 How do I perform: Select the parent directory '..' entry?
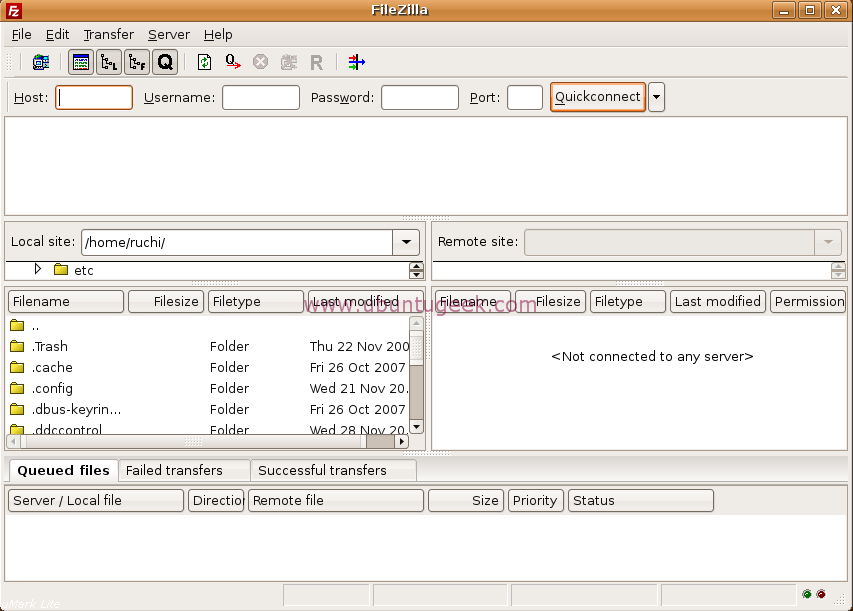pyautogui.click(x=208, y=326)
